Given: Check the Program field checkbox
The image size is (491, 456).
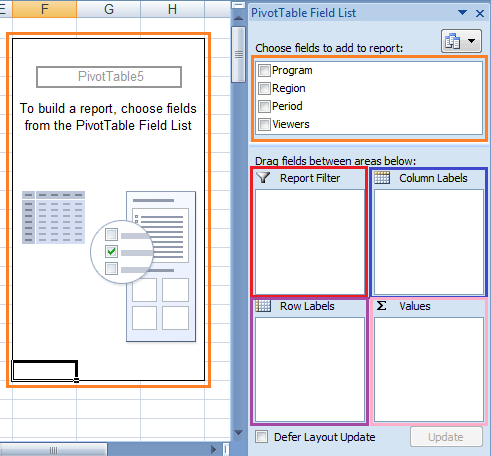Looking at the screenshot, I should [x=264, y=71].
